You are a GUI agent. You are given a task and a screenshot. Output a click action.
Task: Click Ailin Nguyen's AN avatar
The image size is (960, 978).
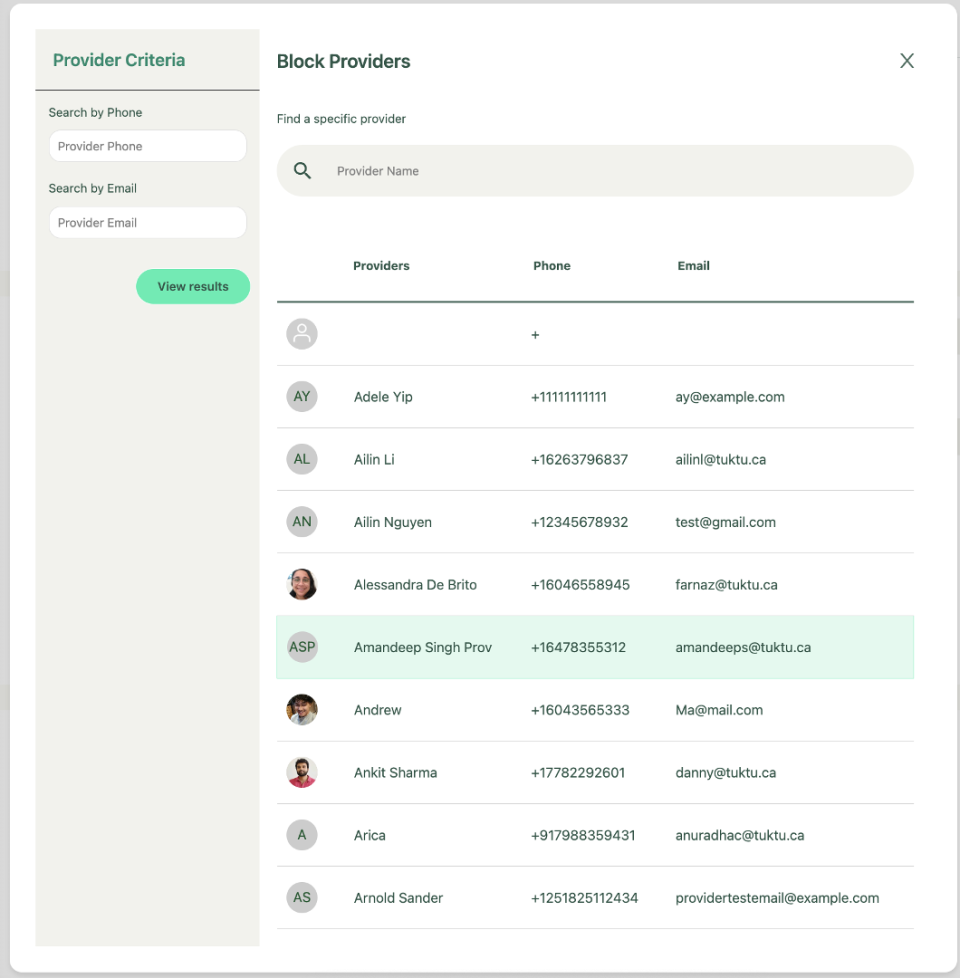coord(302,522)
